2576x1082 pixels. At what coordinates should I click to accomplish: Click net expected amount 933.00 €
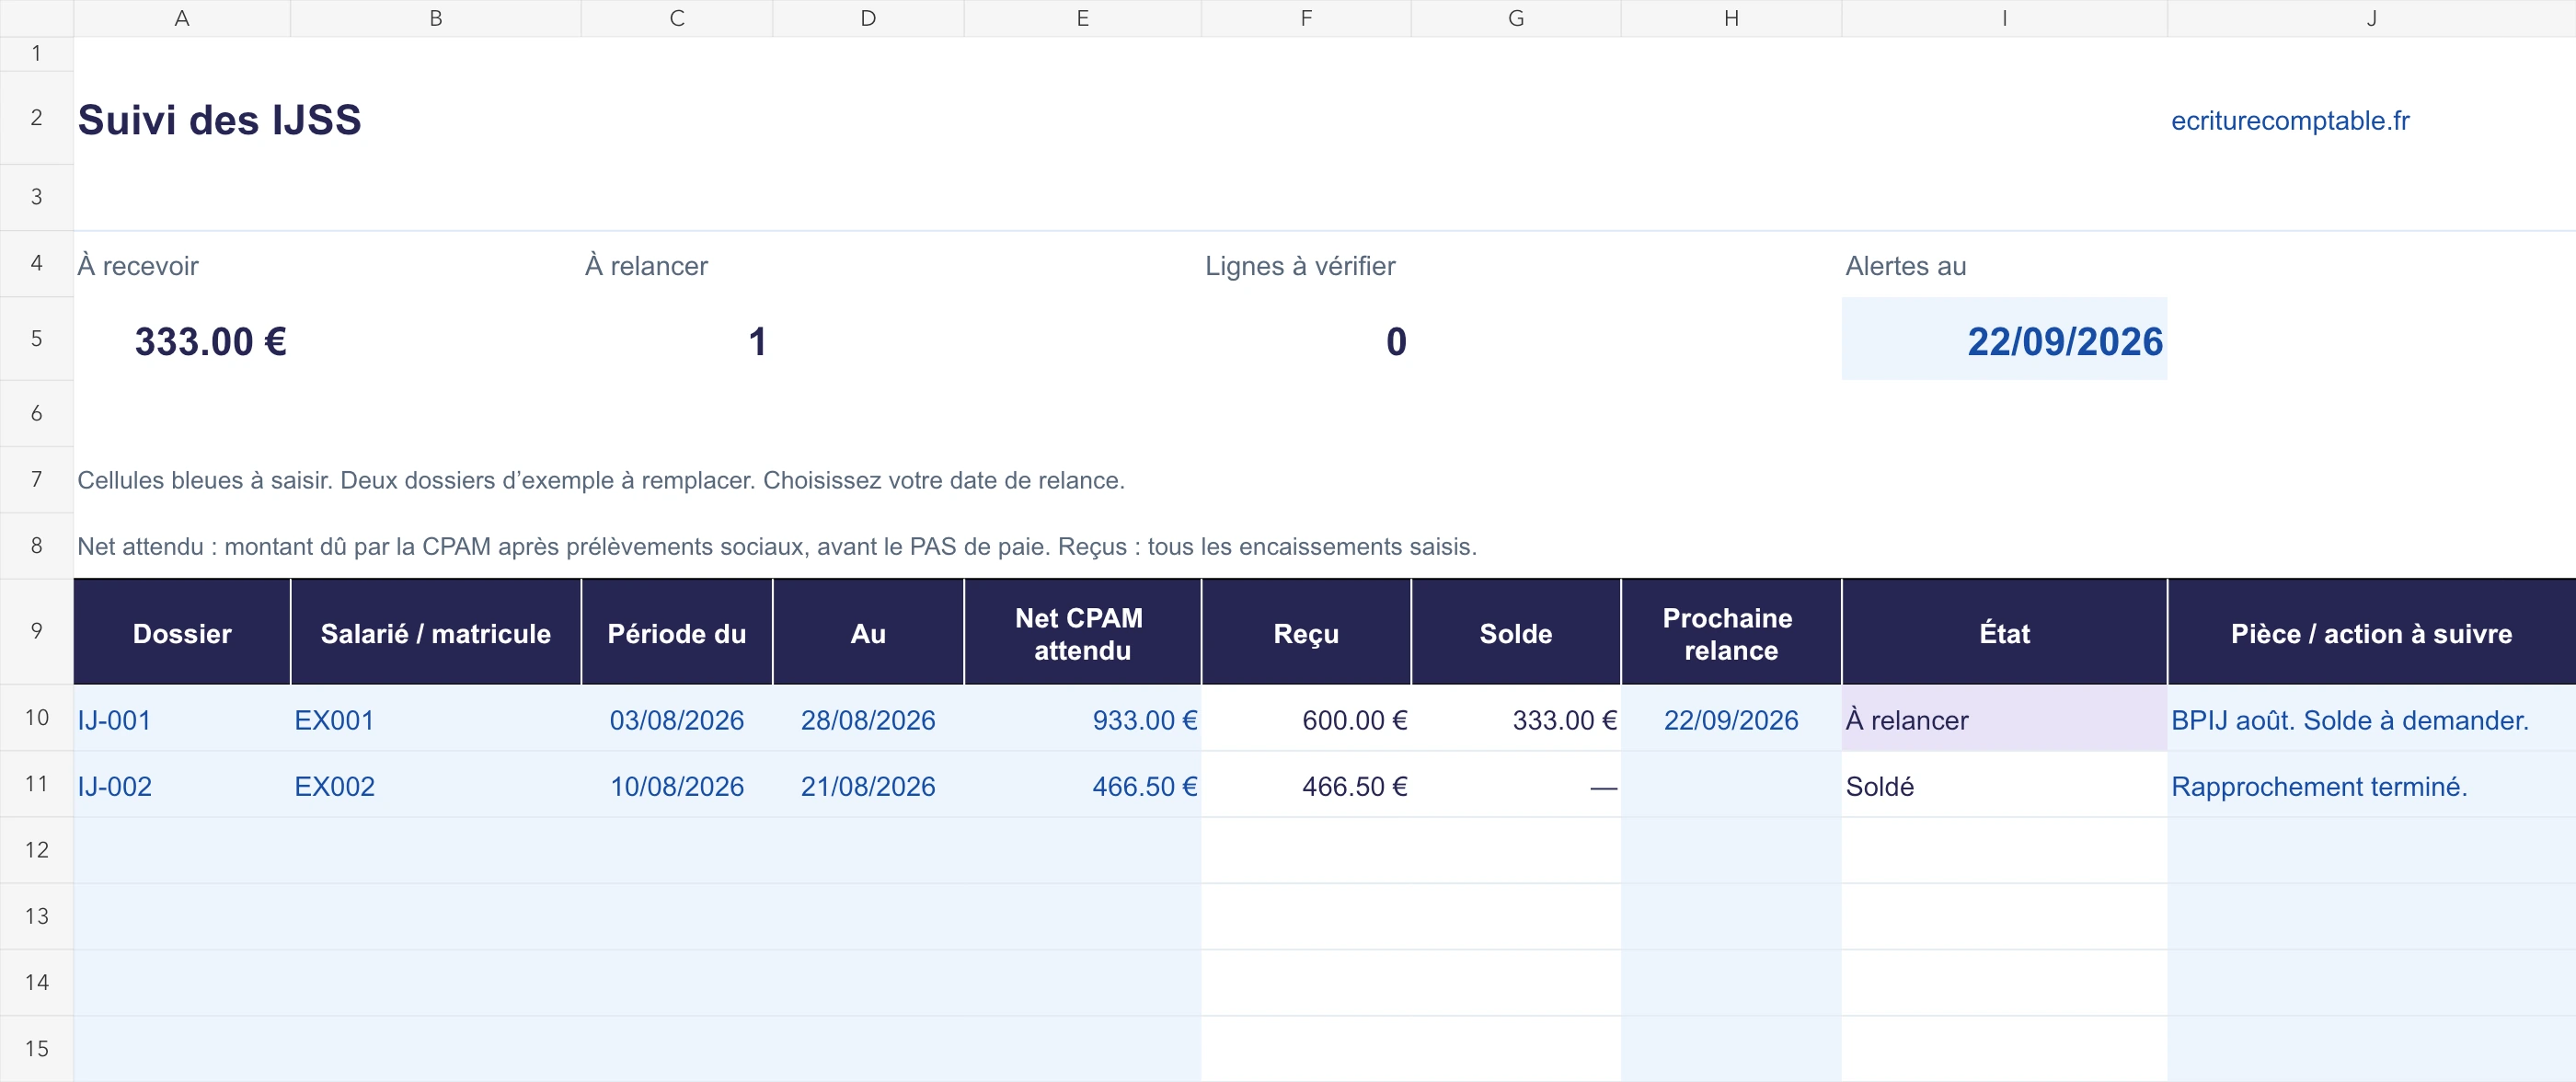1082,719
